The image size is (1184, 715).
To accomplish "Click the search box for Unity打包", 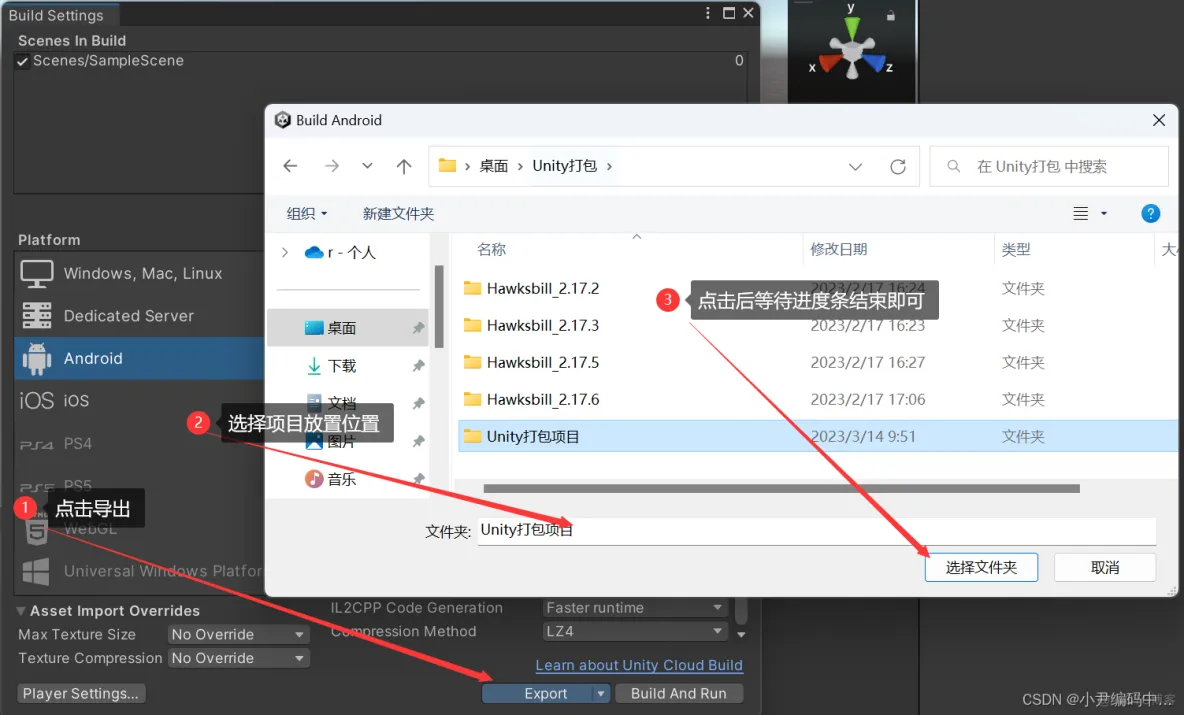I will coord(1049,166).
